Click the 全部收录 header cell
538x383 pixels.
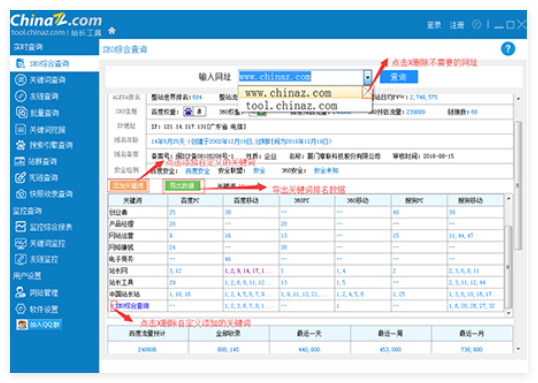pos(229,333)
